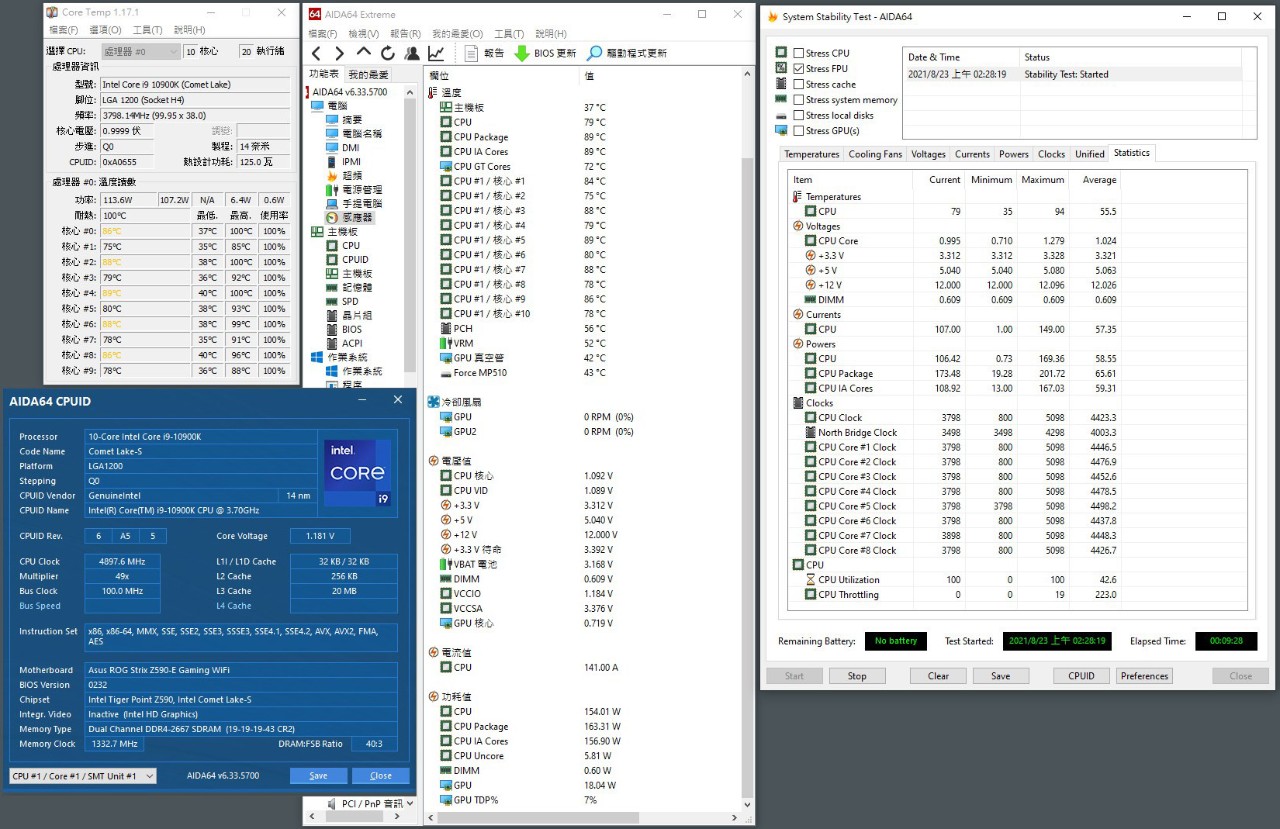Click Clear button in Stability Test
Screen dimensions: 1280x829
point(938,676)
